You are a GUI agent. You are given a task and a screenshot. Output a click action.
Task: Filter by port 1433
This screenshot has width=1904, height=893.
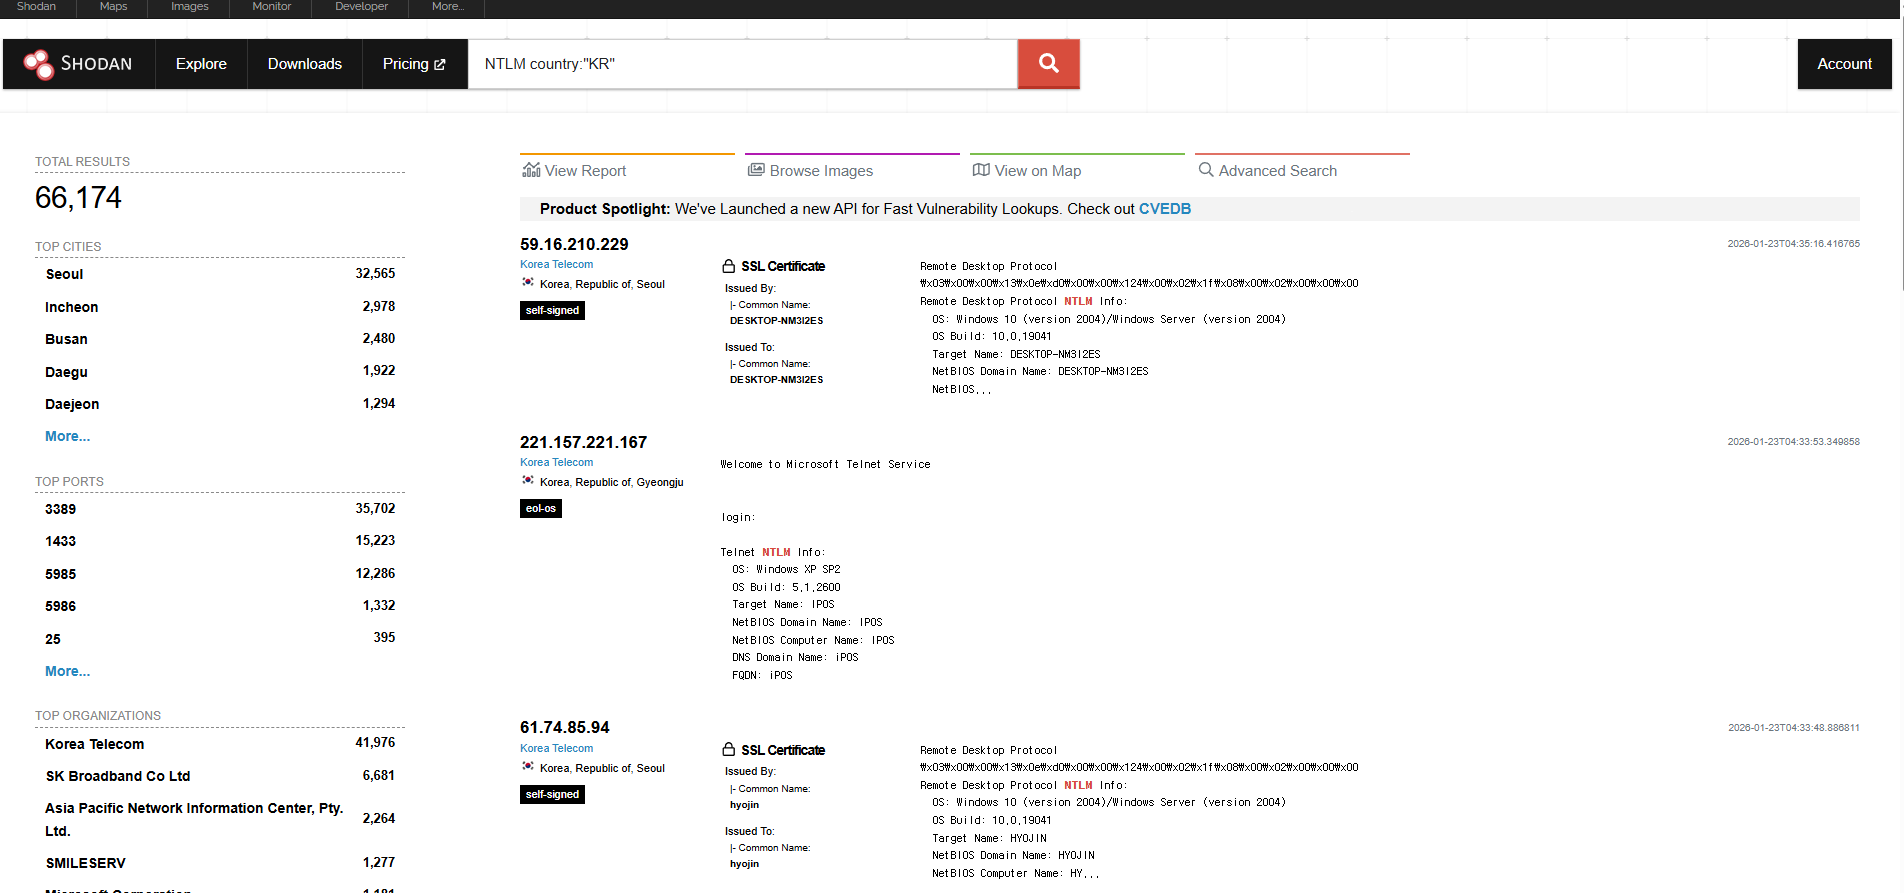pos(60,541)
